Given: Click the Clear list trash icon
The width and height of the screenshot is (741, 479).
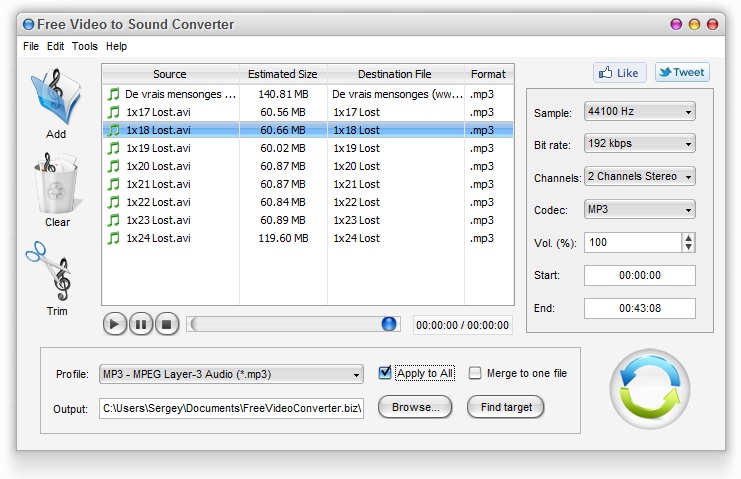Looking at the screenshot, I should [x=57, y=183].
